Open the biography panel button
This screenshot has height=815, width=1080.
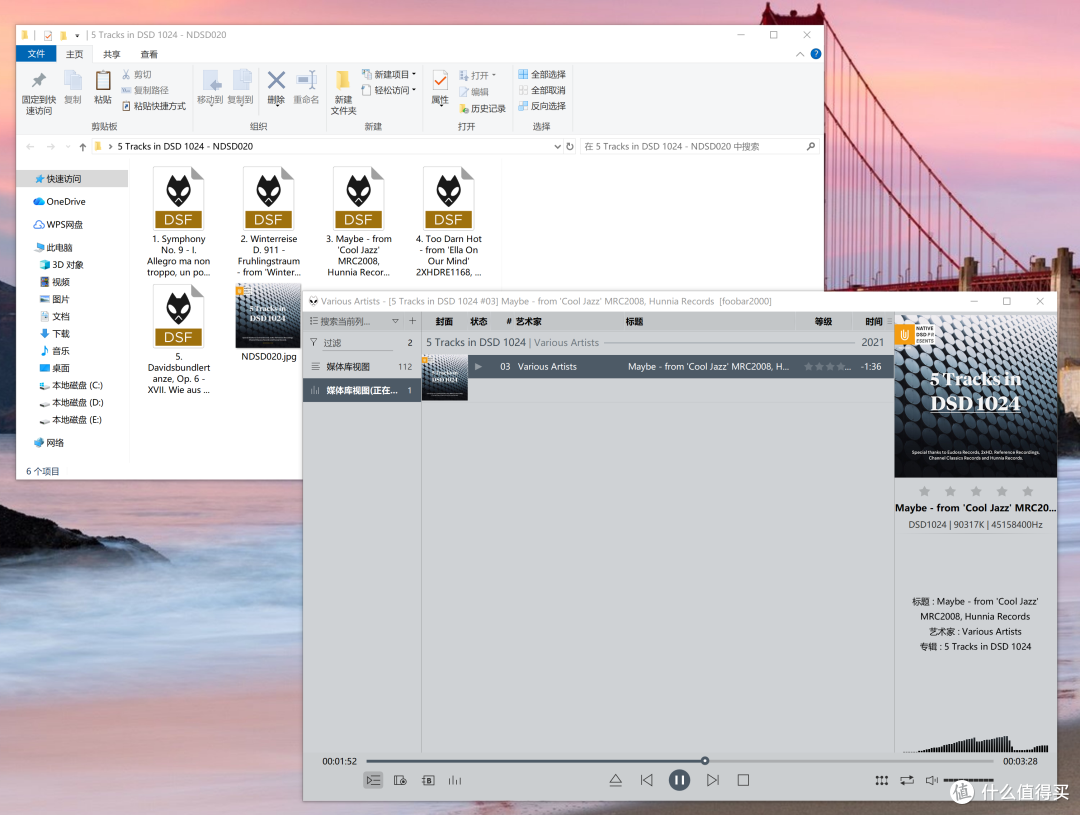[x=428, y=780]
